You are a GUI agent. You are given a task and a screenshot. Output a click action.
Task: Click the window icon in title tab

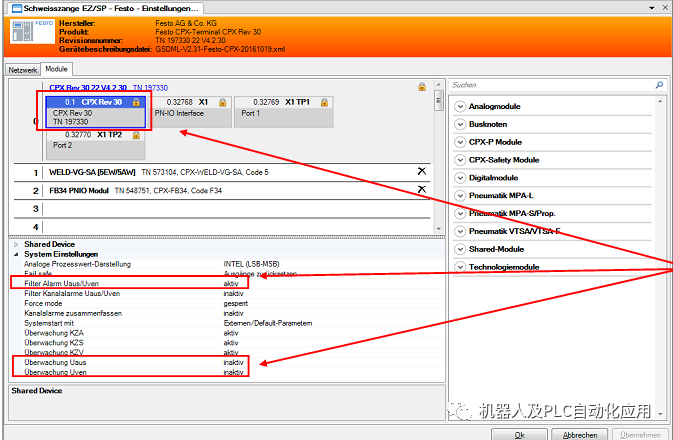tap(17, 8)
